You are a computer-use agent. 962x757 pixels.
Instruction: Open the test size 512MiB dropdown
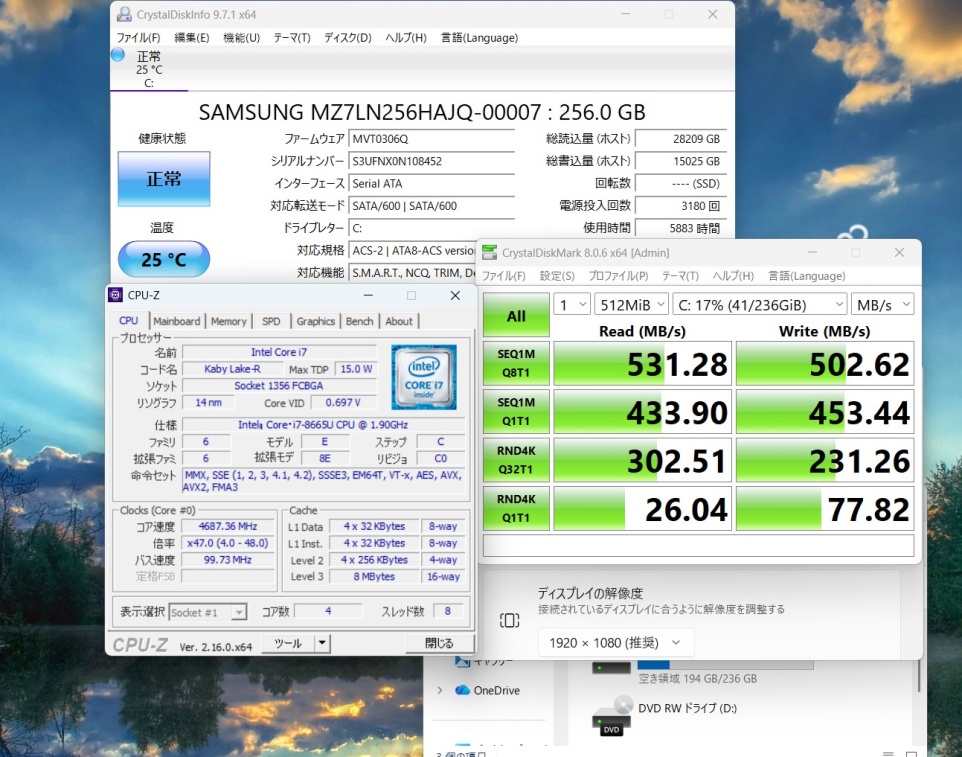[x=631, y=304]
